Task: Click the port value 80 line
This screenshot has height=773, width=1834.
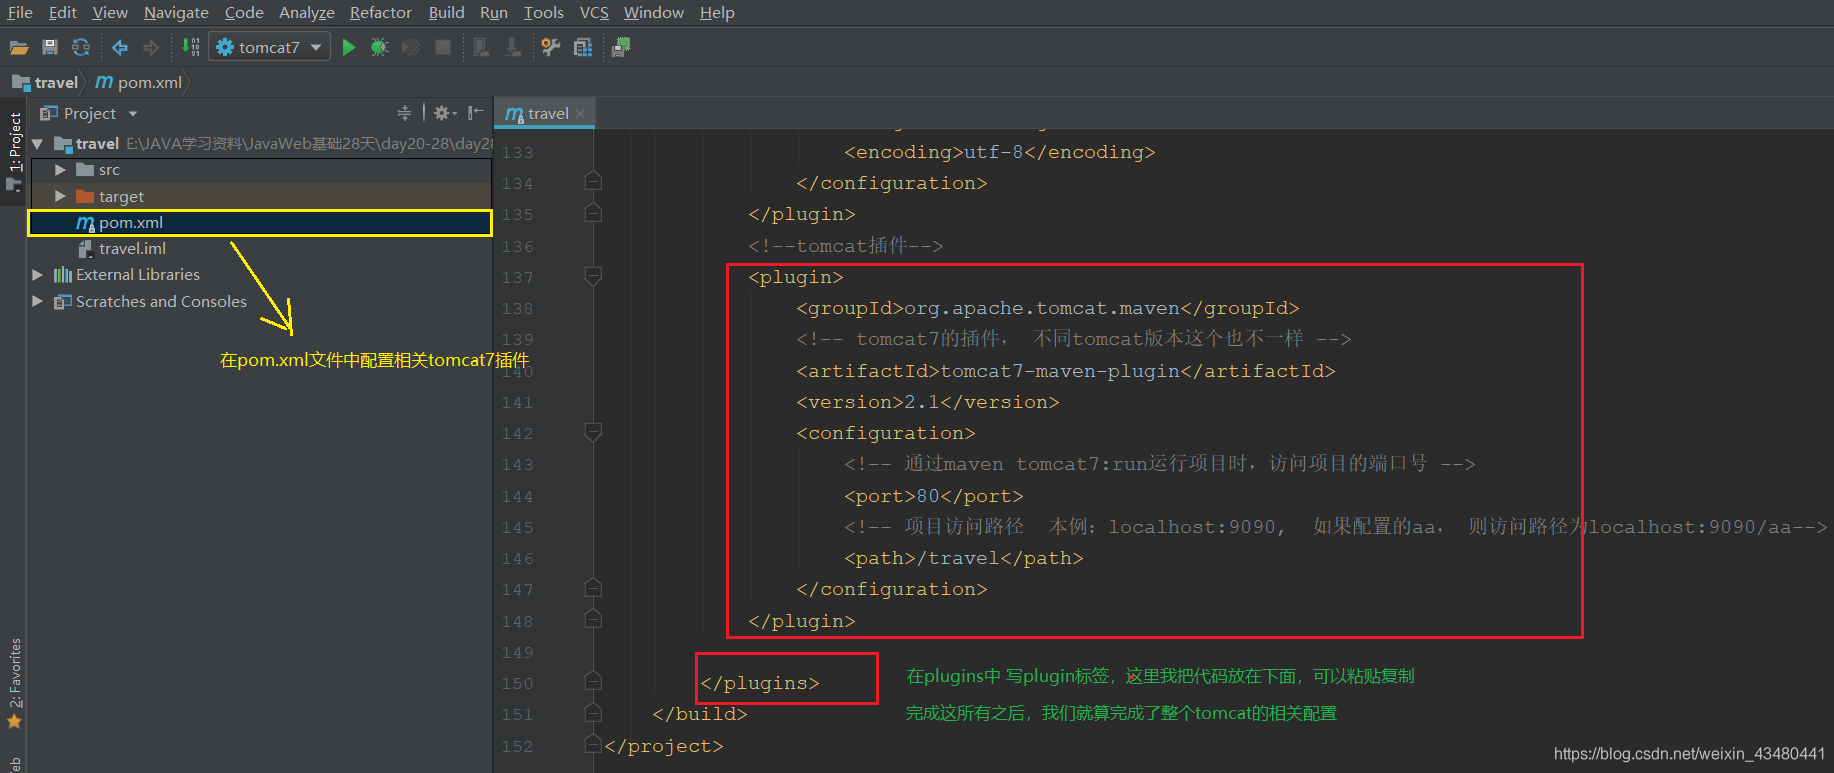Action: coord(934,496)
